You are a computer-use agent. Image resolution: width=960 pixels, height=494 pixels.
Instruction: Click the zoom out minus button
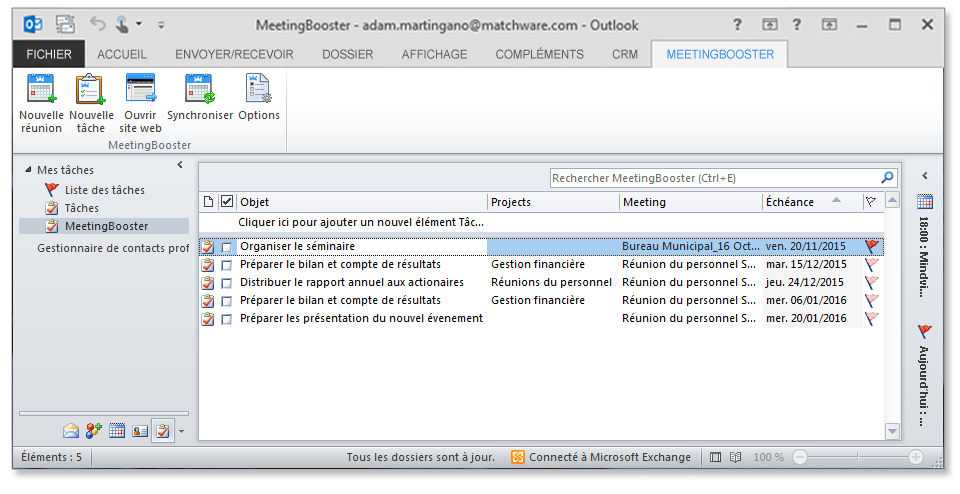pos(800,457)
